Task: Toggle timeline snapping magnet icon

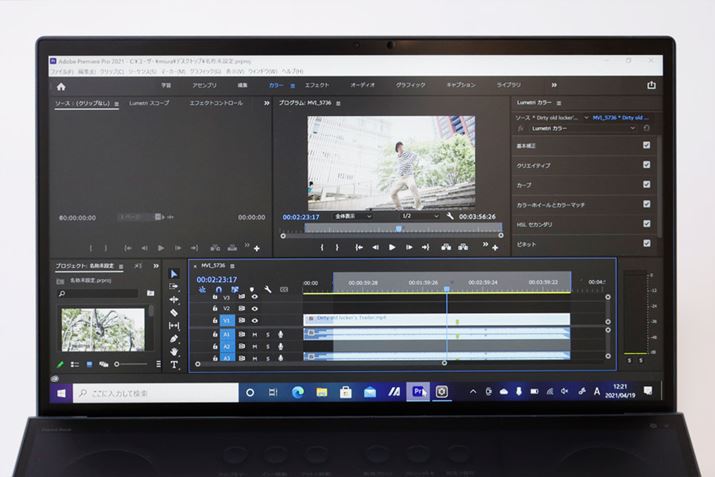Action: 218,290
